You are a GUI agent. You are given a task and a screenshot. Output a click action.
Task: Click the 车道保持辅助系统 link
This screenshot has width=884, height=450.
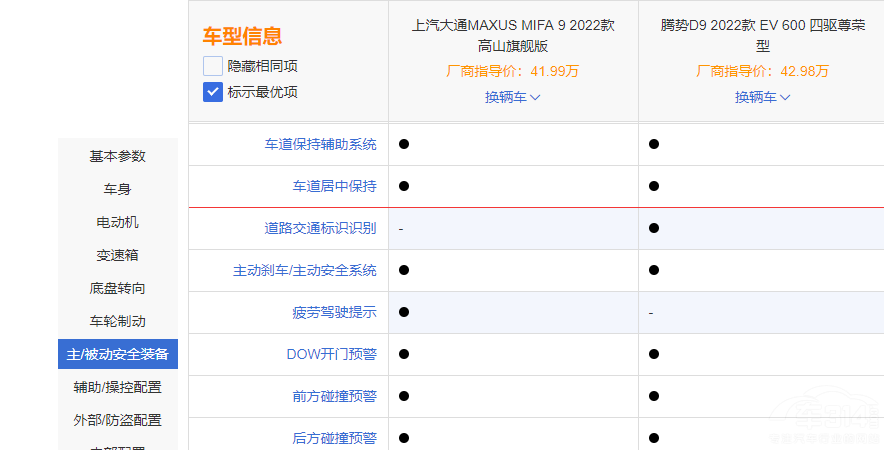click(x=320, y=144)
